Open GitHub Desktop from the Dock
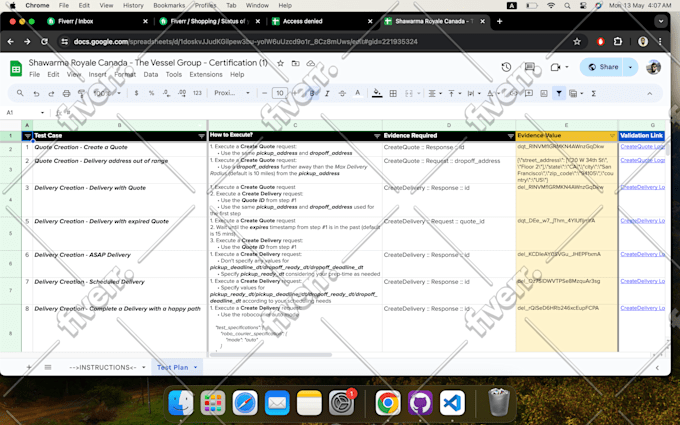 coord(420,403)
